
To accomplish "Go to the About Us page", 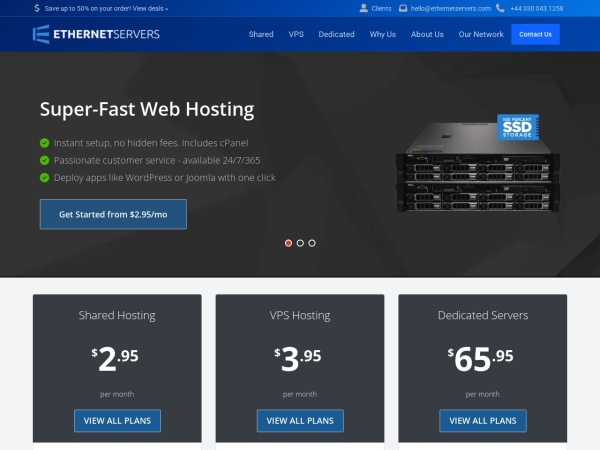I will click(427, 34).
